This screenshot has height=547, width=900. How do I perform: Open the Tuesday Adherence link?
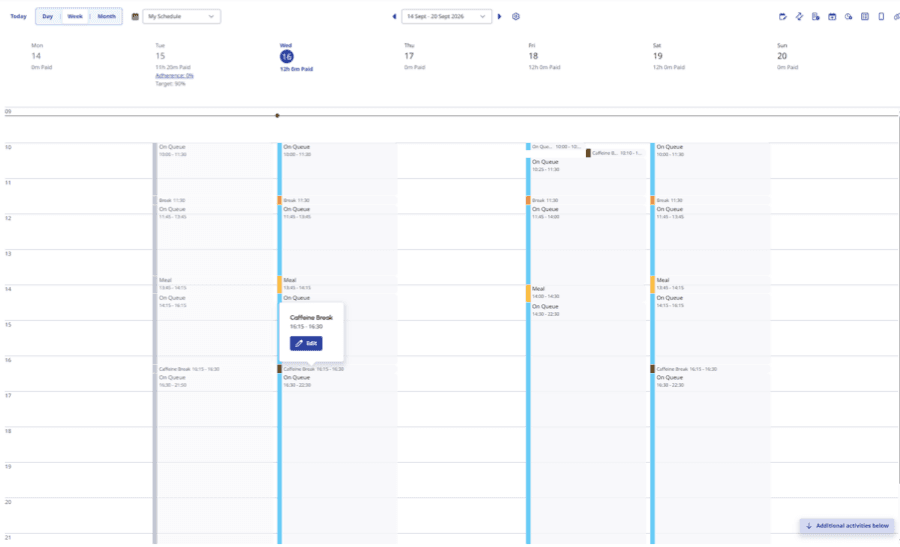(174, 75)
